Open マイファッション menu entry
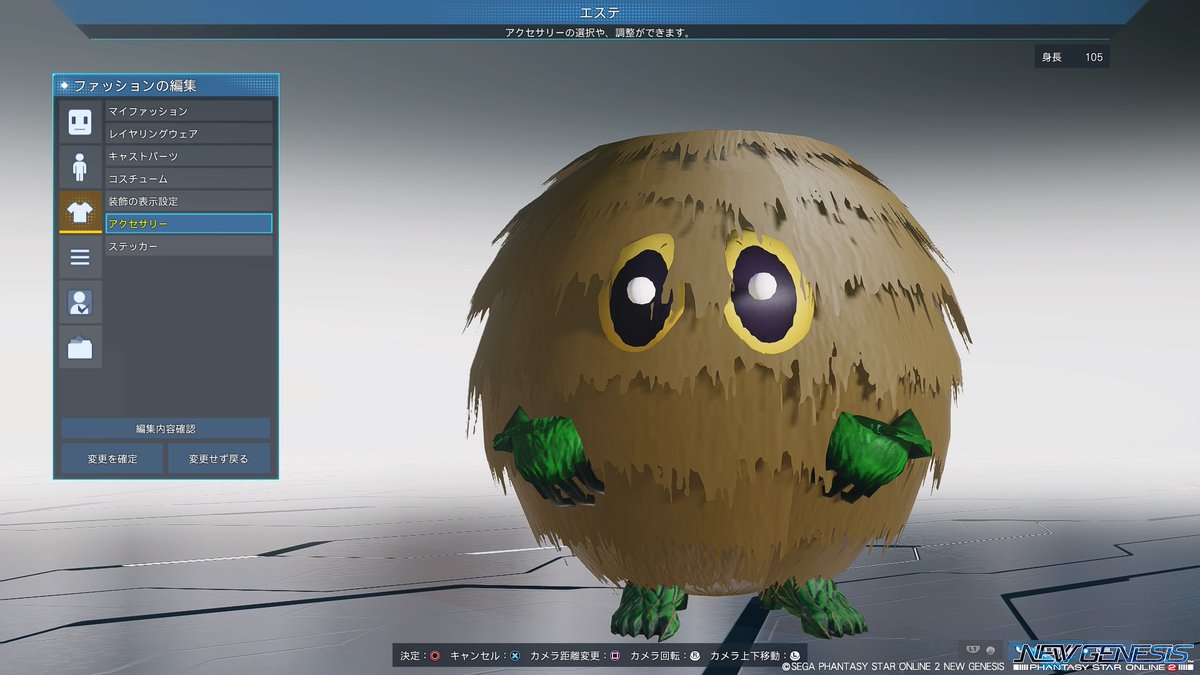1200x675 pixels. [189, 111]
